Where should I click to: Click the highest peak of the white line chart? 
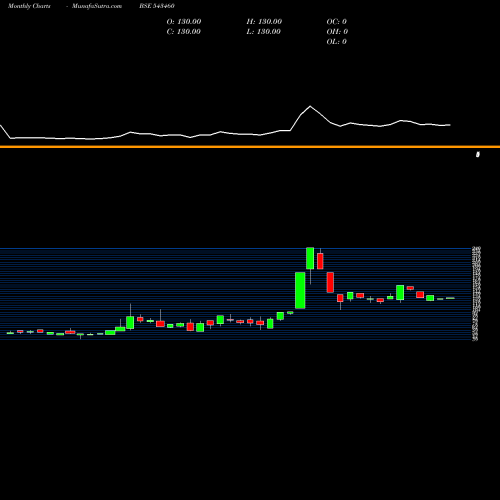click(x=310, y=106)
